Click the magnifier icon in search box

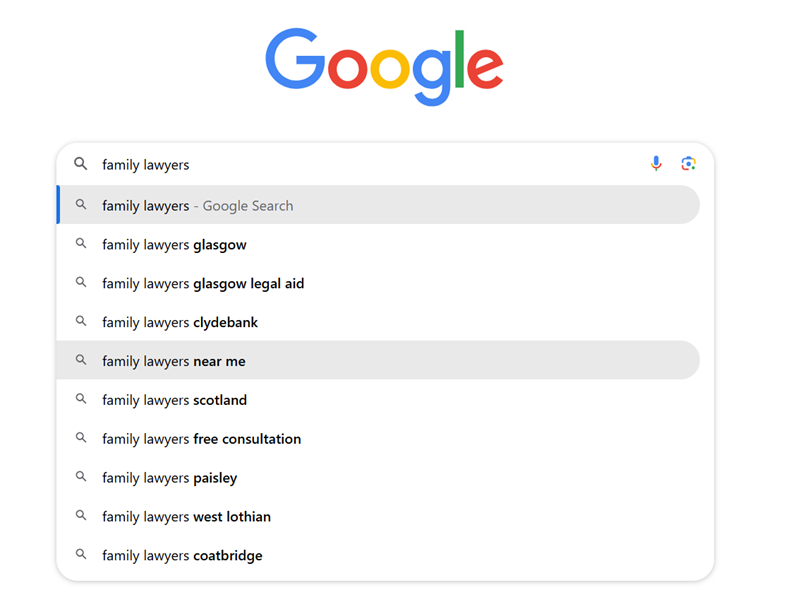[x=81, y=163]
